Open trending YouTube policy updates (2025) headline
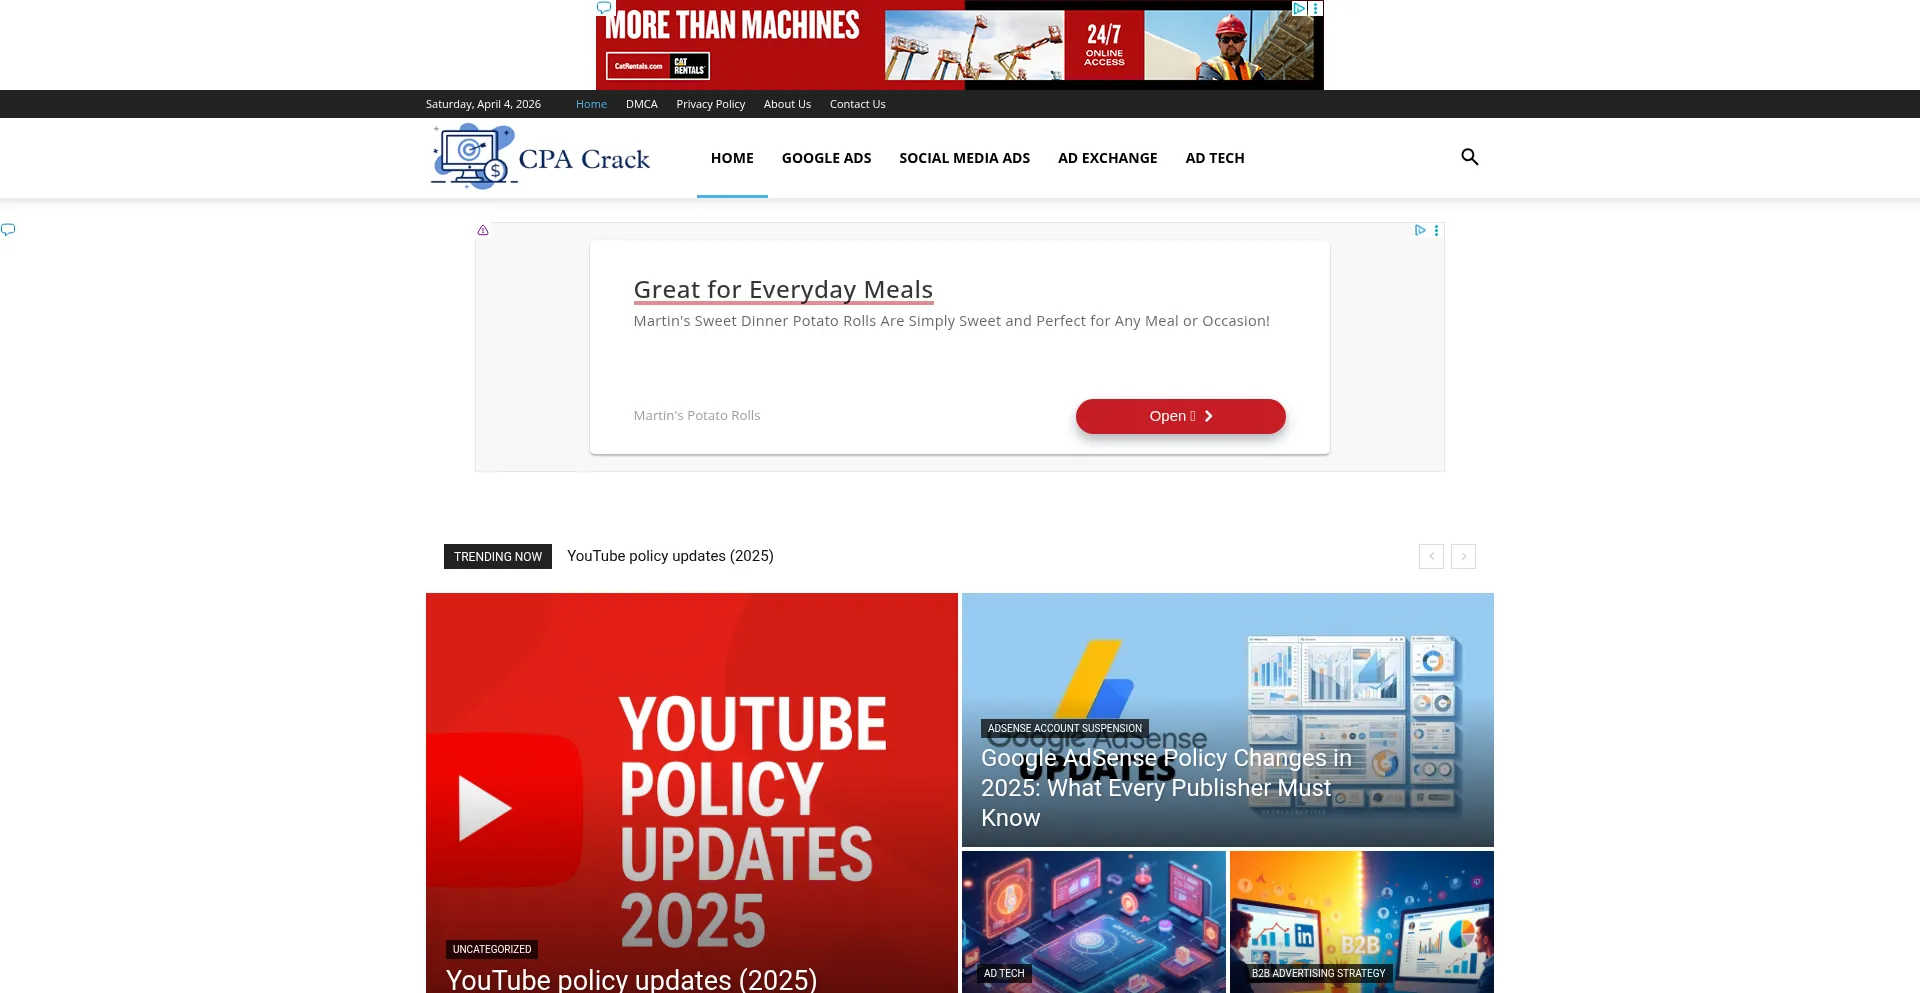1920x993 pixels. pyautogui.click(x=670, y=556)
